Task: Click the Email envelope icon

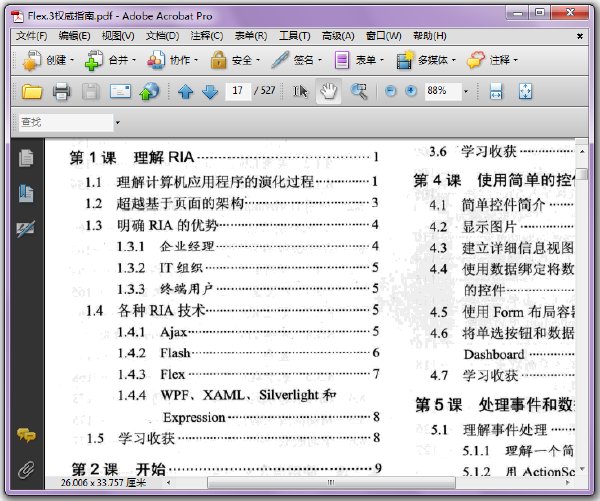Action: pos(120,91)
